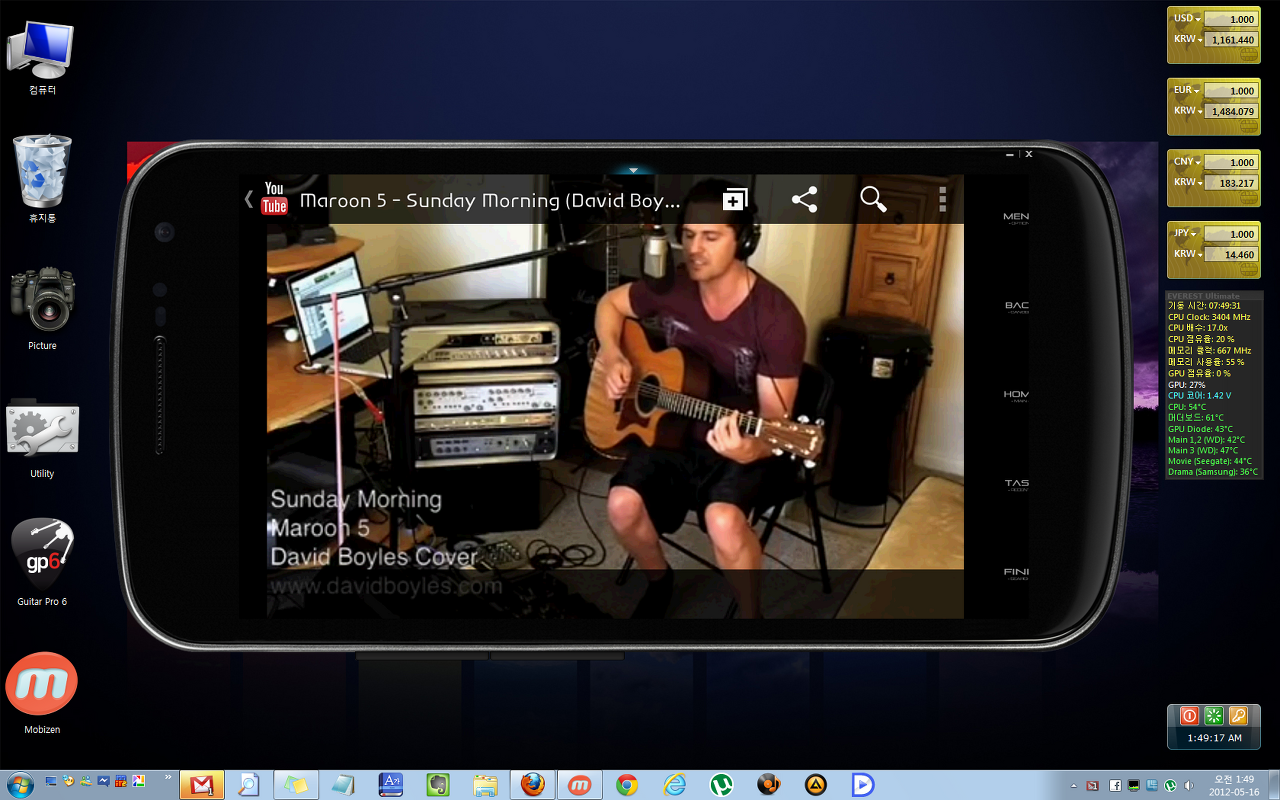The height and width of the screenshot is (800, 1280).
Task: Open Windows Explorer folder in taskbar
Action: click(x=486, y=785)
